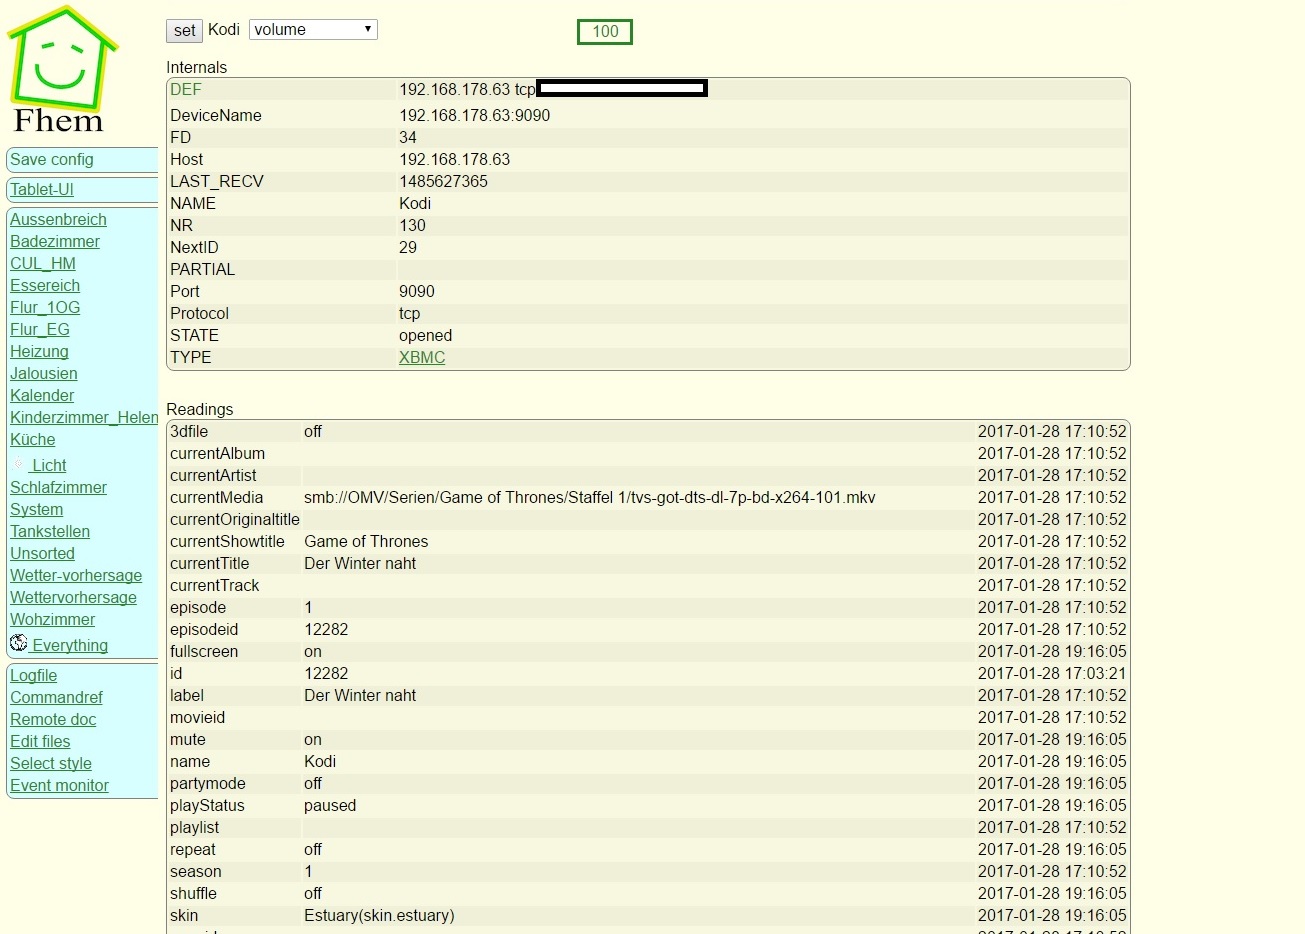Click the currentTitle value Der Winter naht
The image size is (1305, 934).
pos(360,564)
